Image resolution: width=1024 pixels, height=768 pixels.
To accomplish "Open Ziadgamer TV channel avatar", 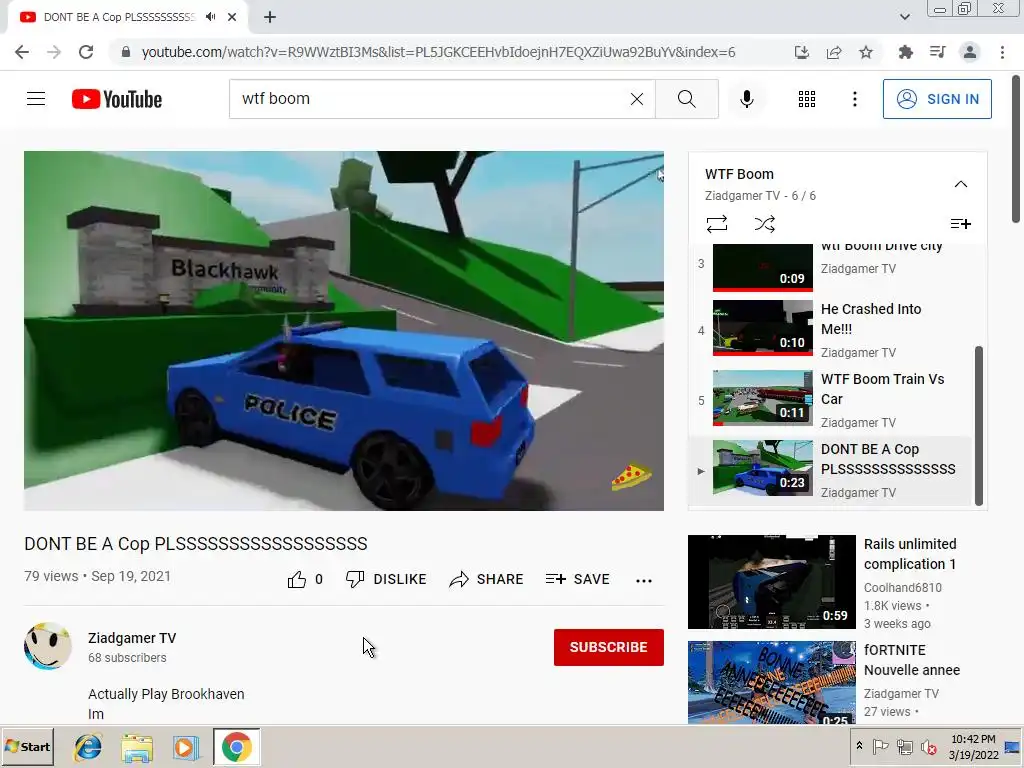I will click(x=48, y=646).
